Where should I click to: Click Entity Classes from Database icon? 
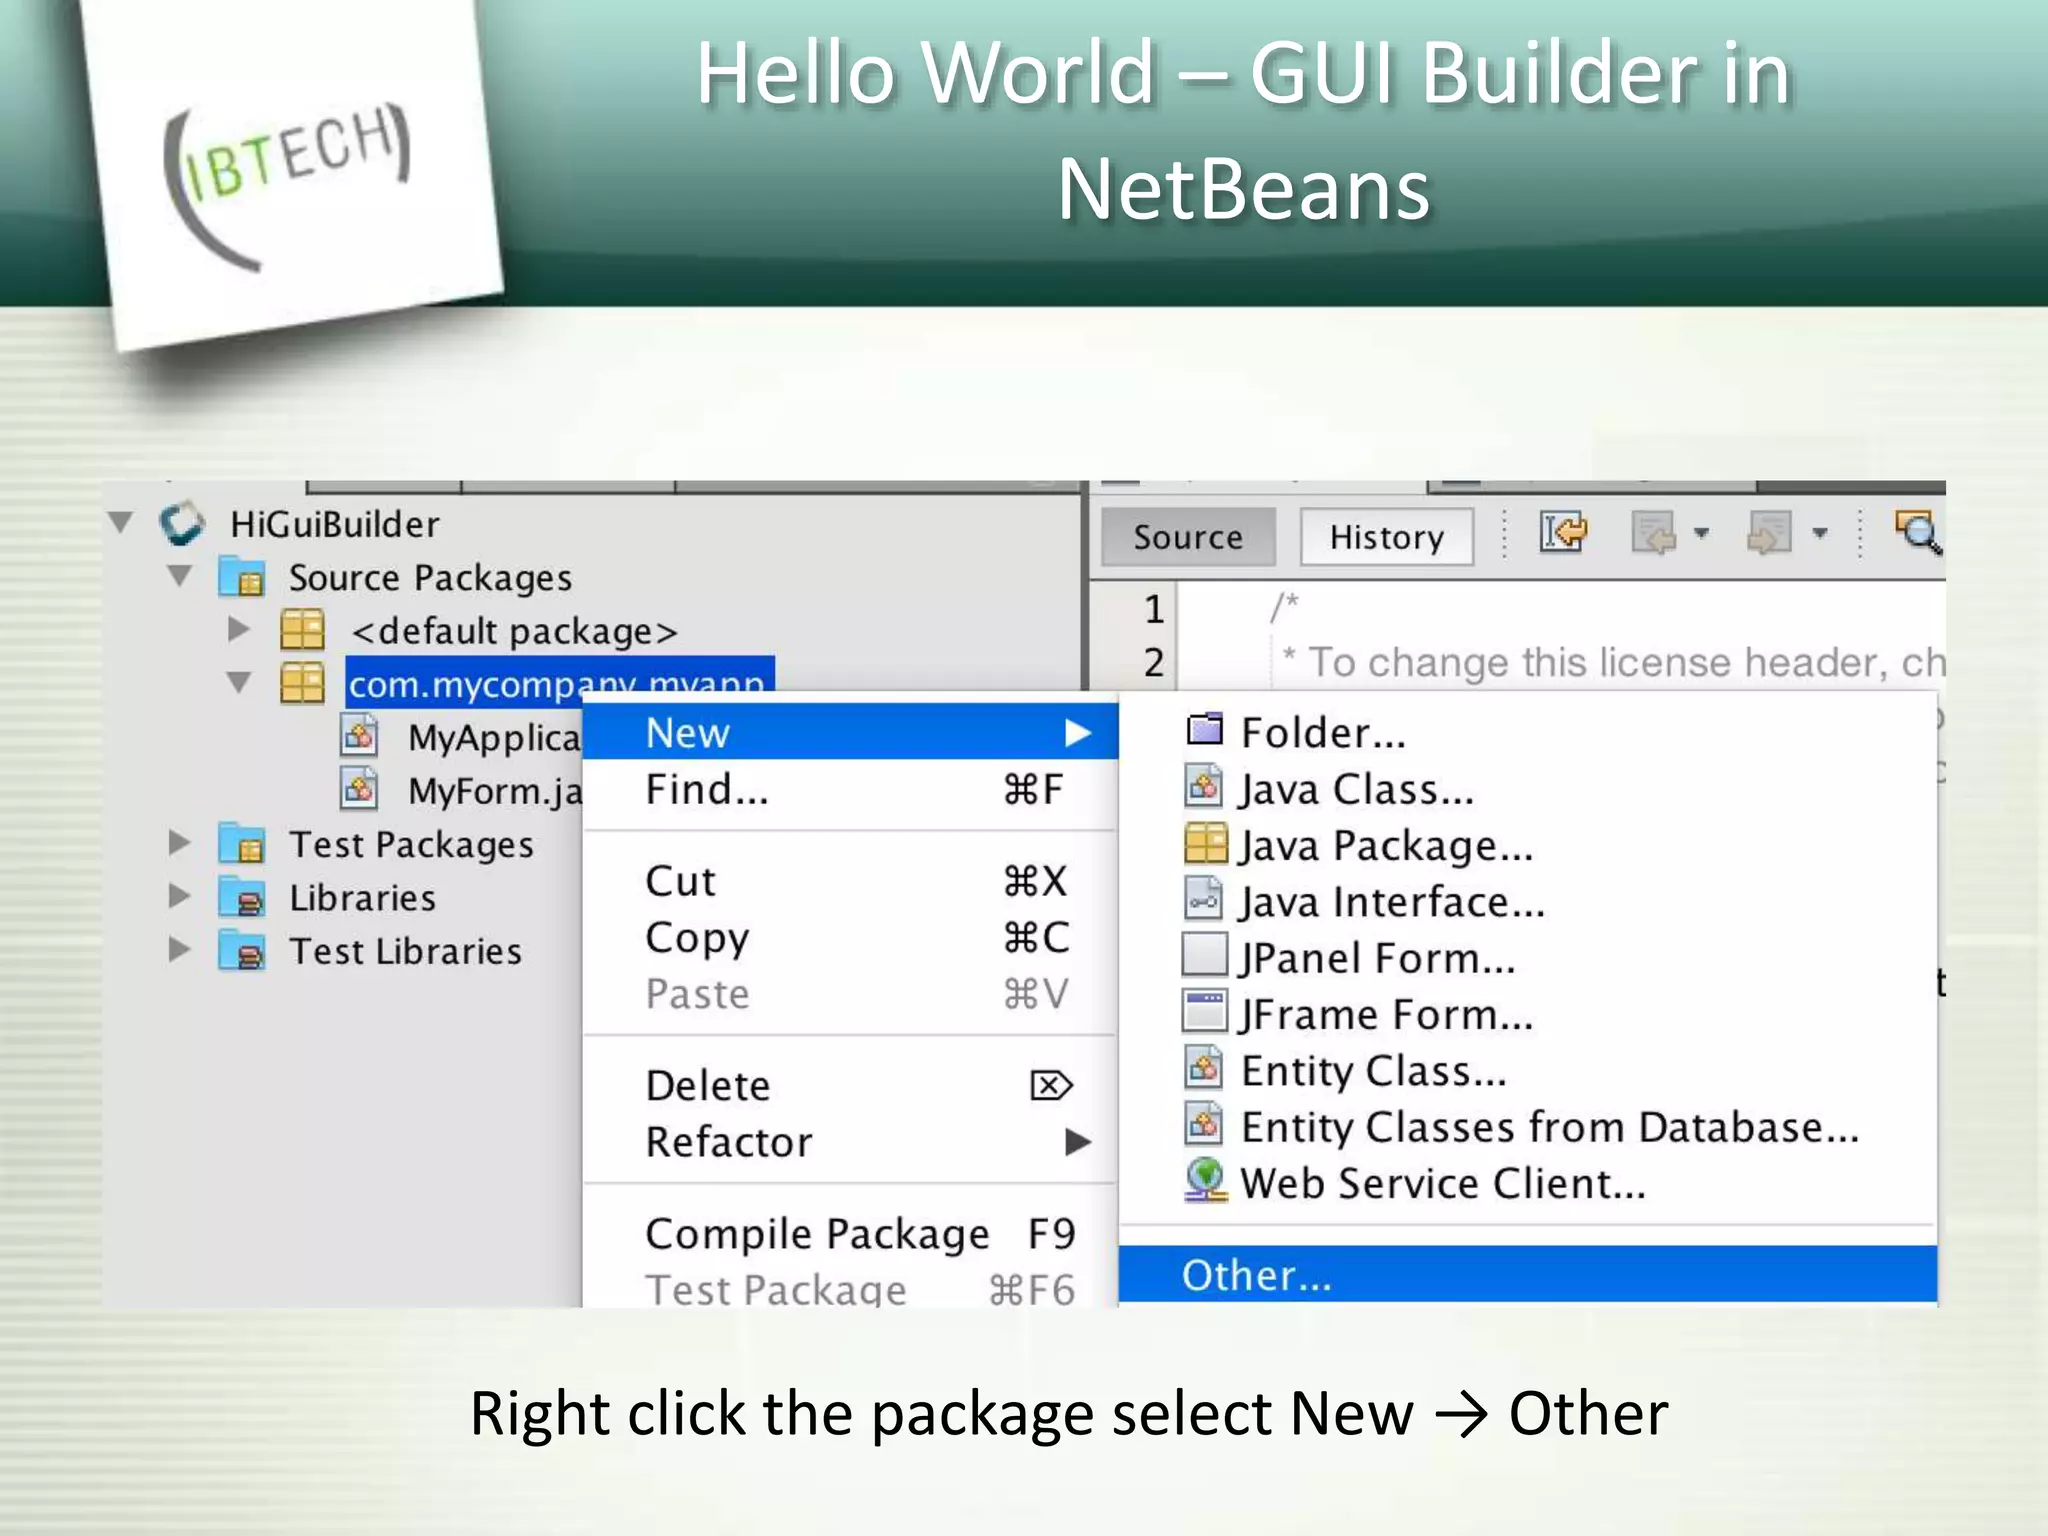[1204, 1124]
